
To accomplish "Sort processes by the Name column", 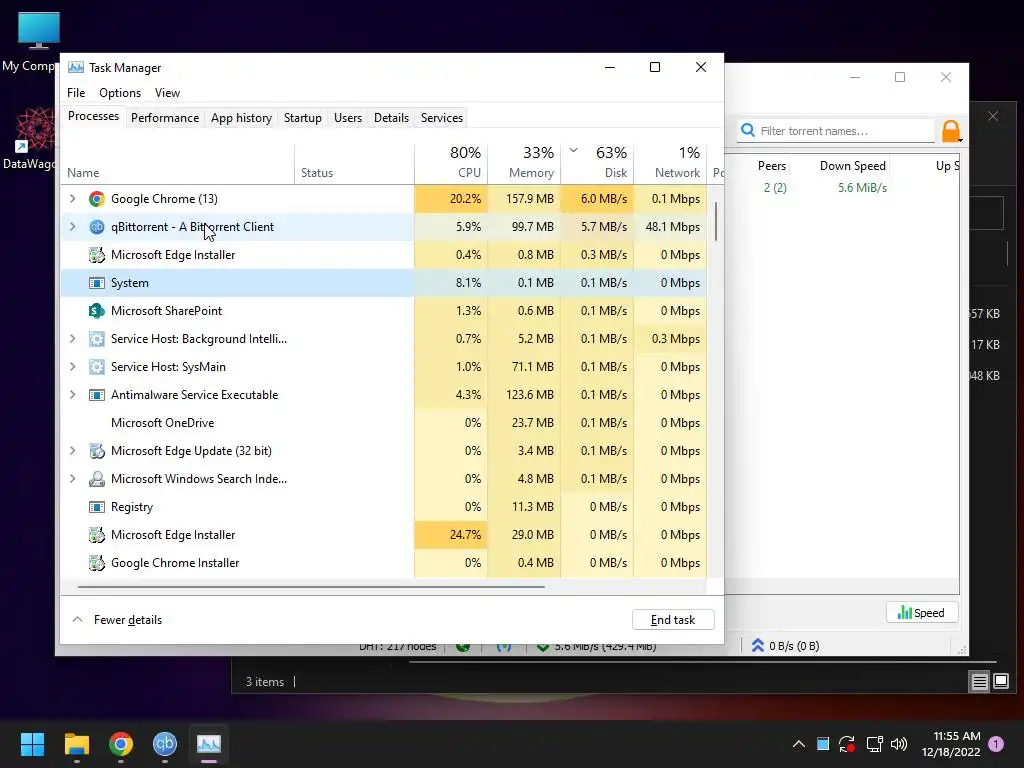I will [178, 162].
